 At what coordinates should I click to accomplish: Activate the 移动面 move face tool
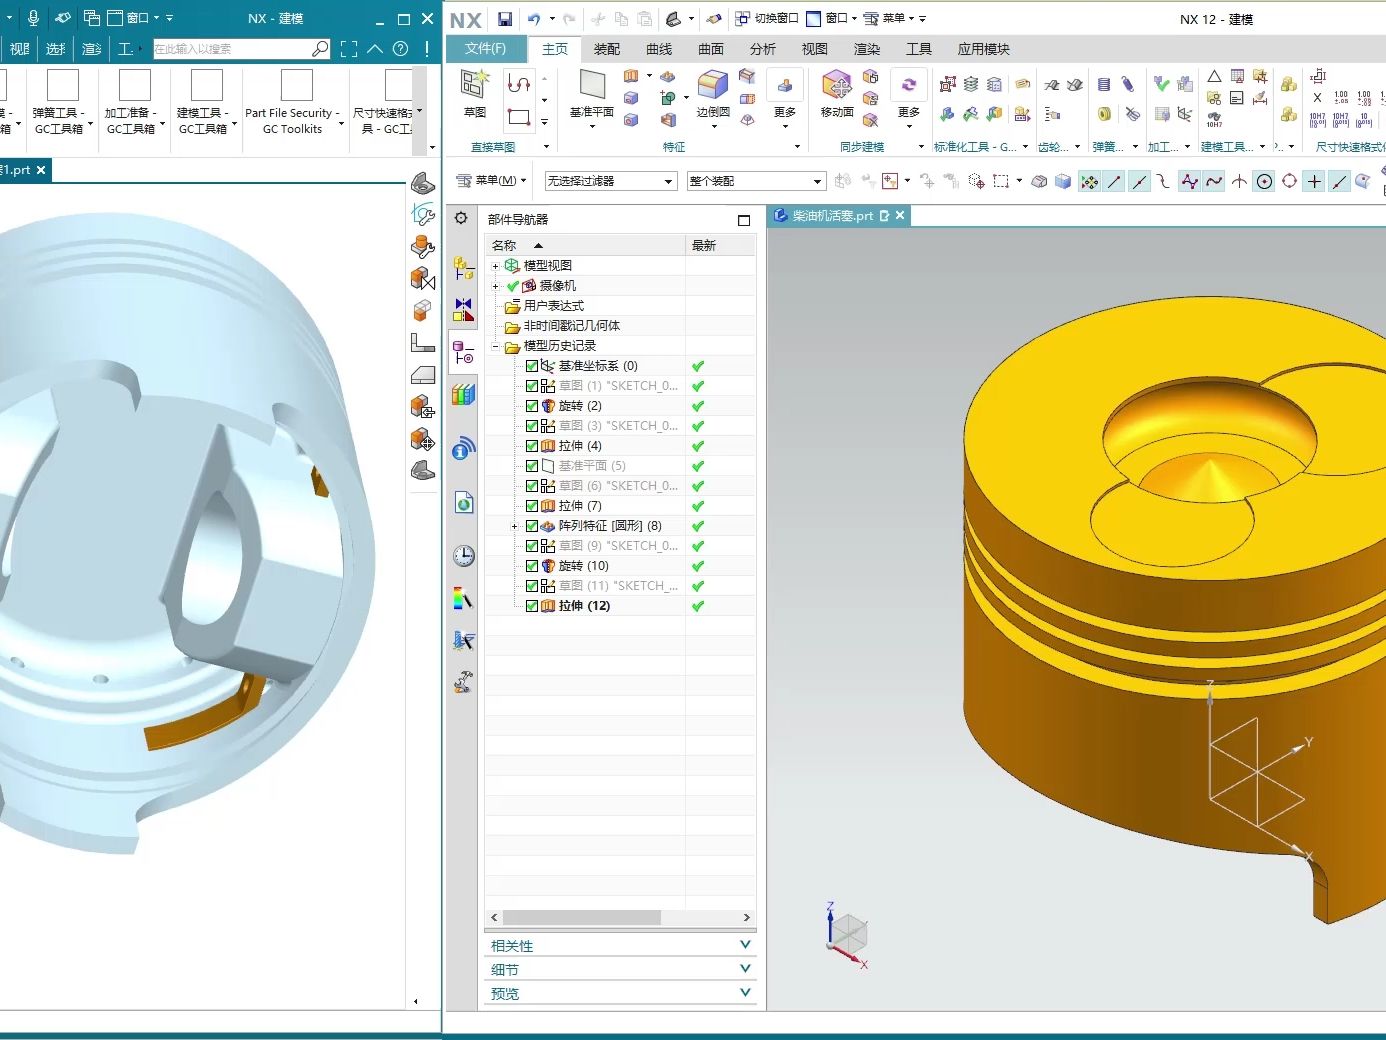click(836, 86)
